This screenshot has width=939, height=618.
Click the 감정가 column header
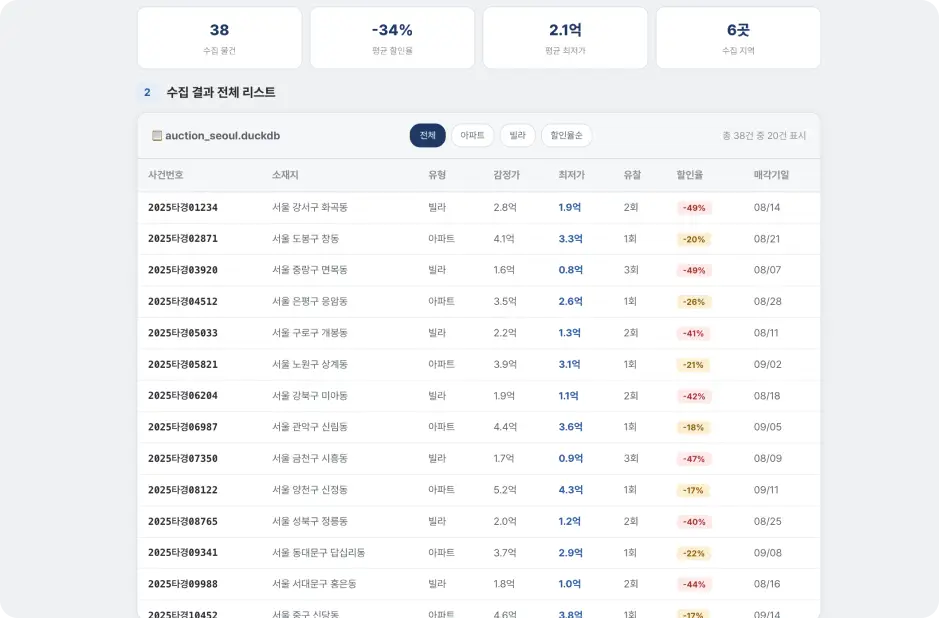tap(507, 175)
